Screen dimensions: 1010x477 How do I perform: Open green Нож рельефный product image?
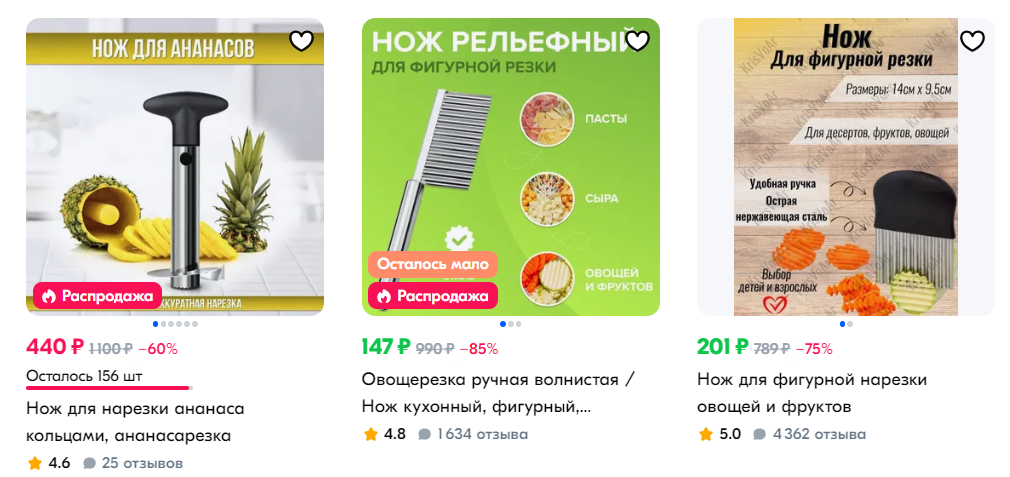click(511, 167)
